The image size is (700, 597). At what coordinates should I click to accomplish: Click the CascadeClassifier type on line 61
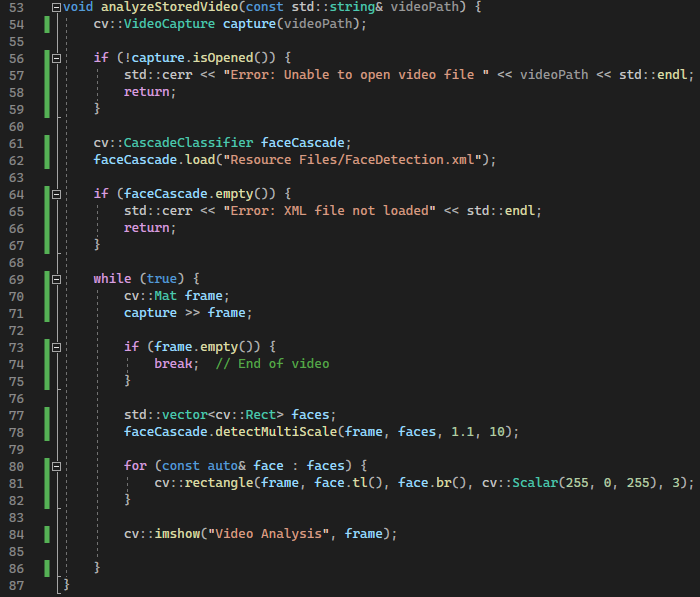(188, 142)
